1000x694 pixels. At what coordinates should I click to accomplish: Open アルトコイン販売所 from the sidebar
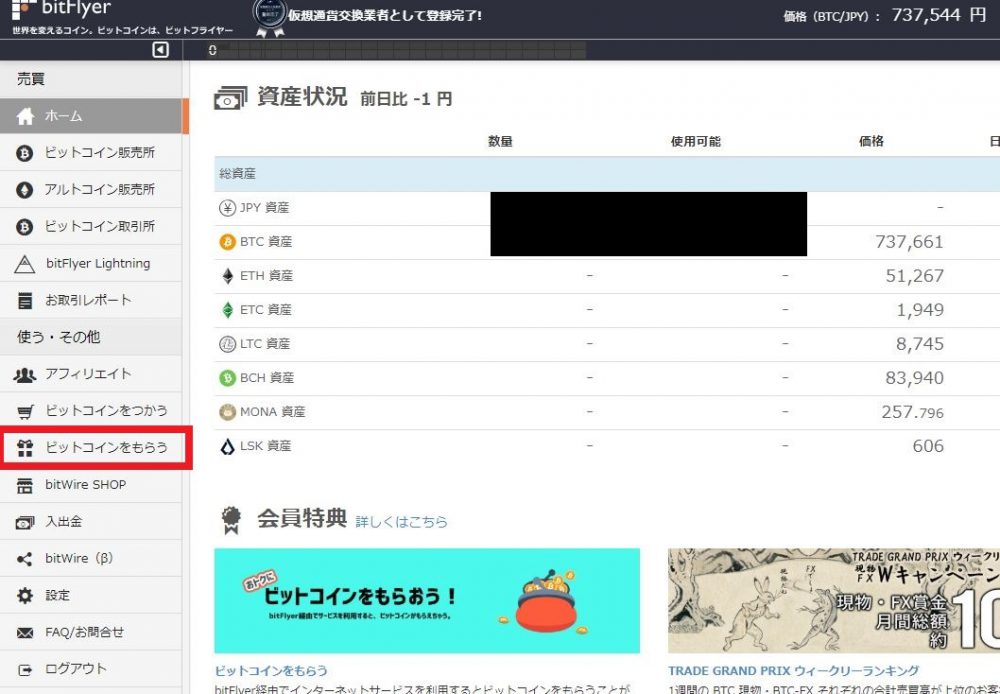click(91, 190)
